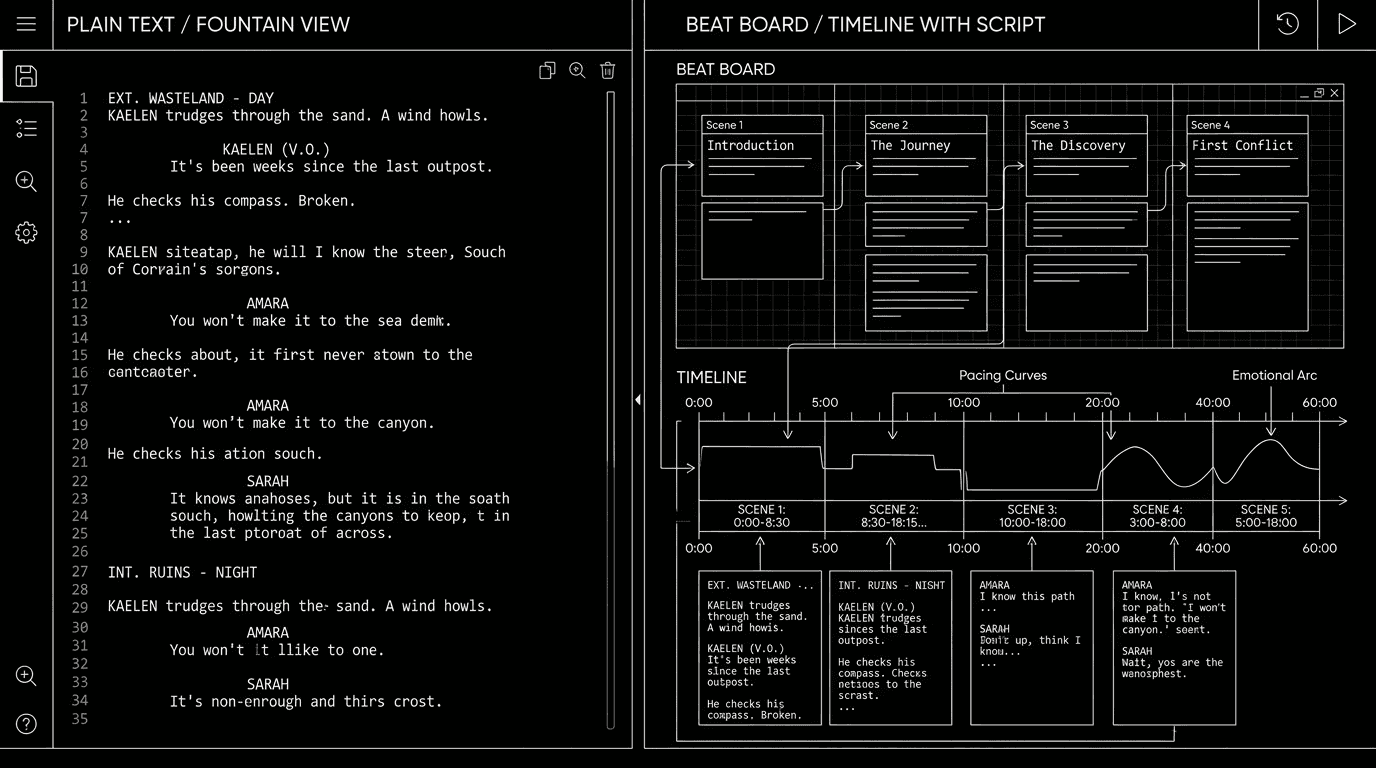Open search from the left sidebar

click(x=26, y=181)
